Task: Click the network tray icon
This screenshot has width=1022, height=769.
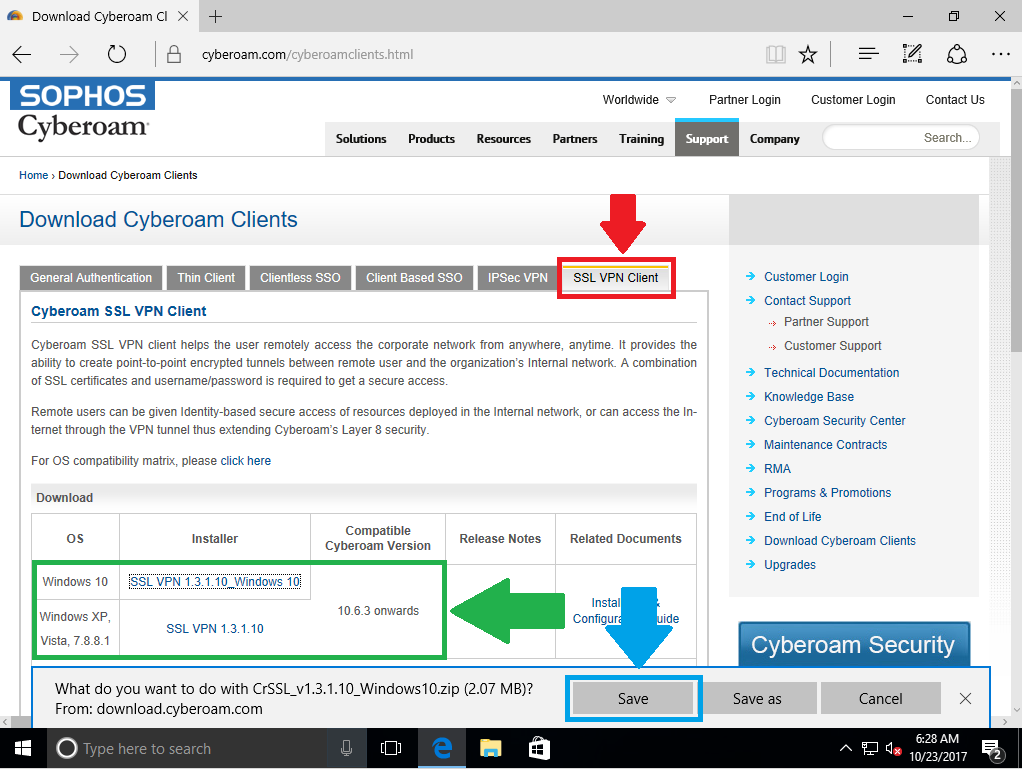Action: (869, 749)
